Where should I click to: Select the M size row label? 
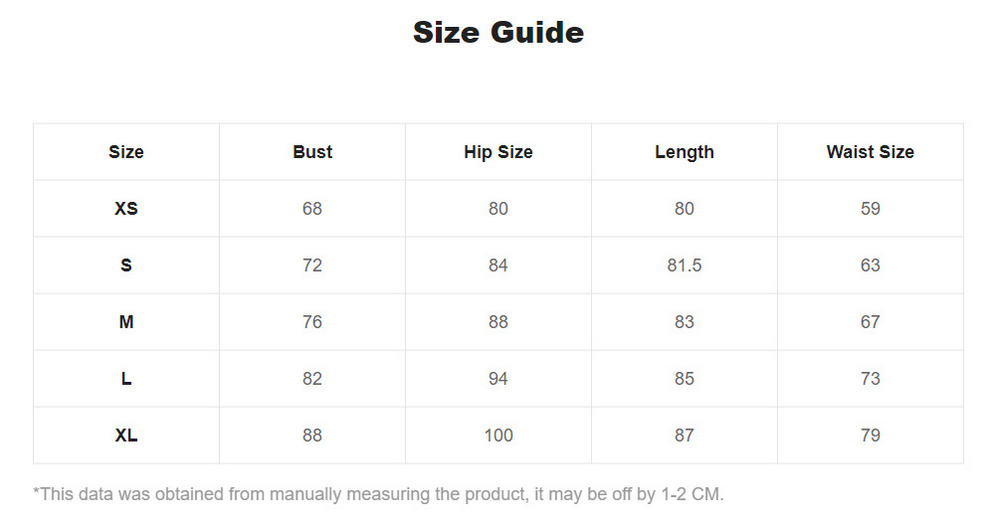126,322
